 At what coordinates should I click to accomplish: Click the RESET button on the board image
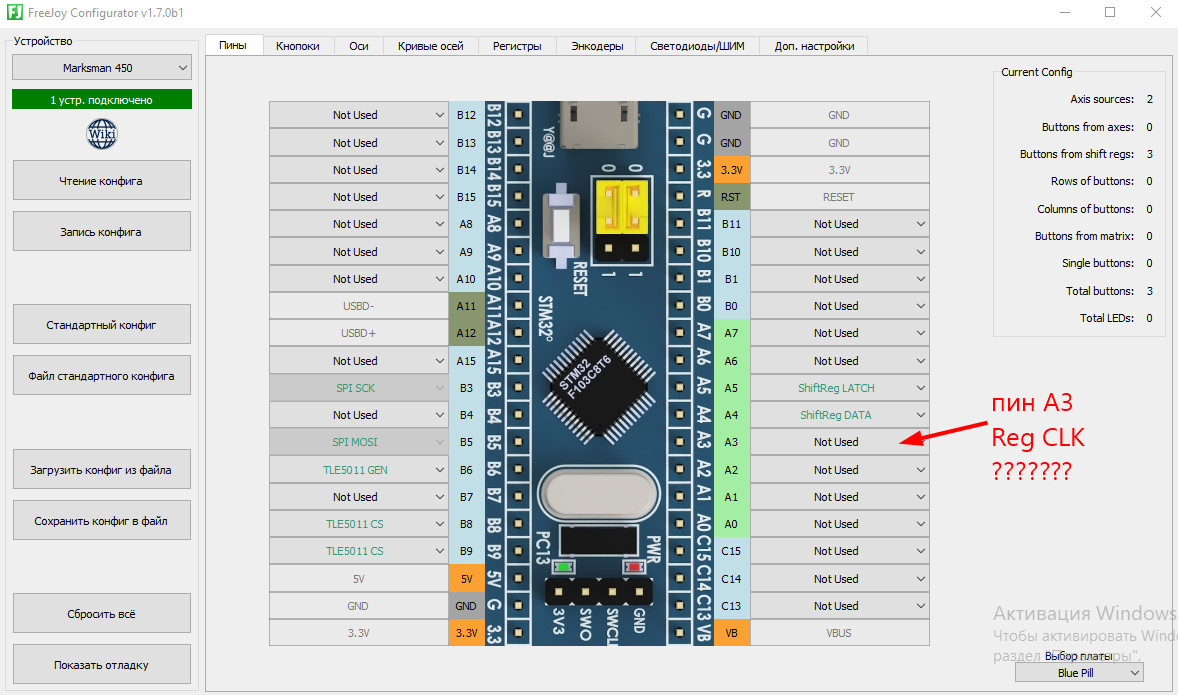[561, 225]
